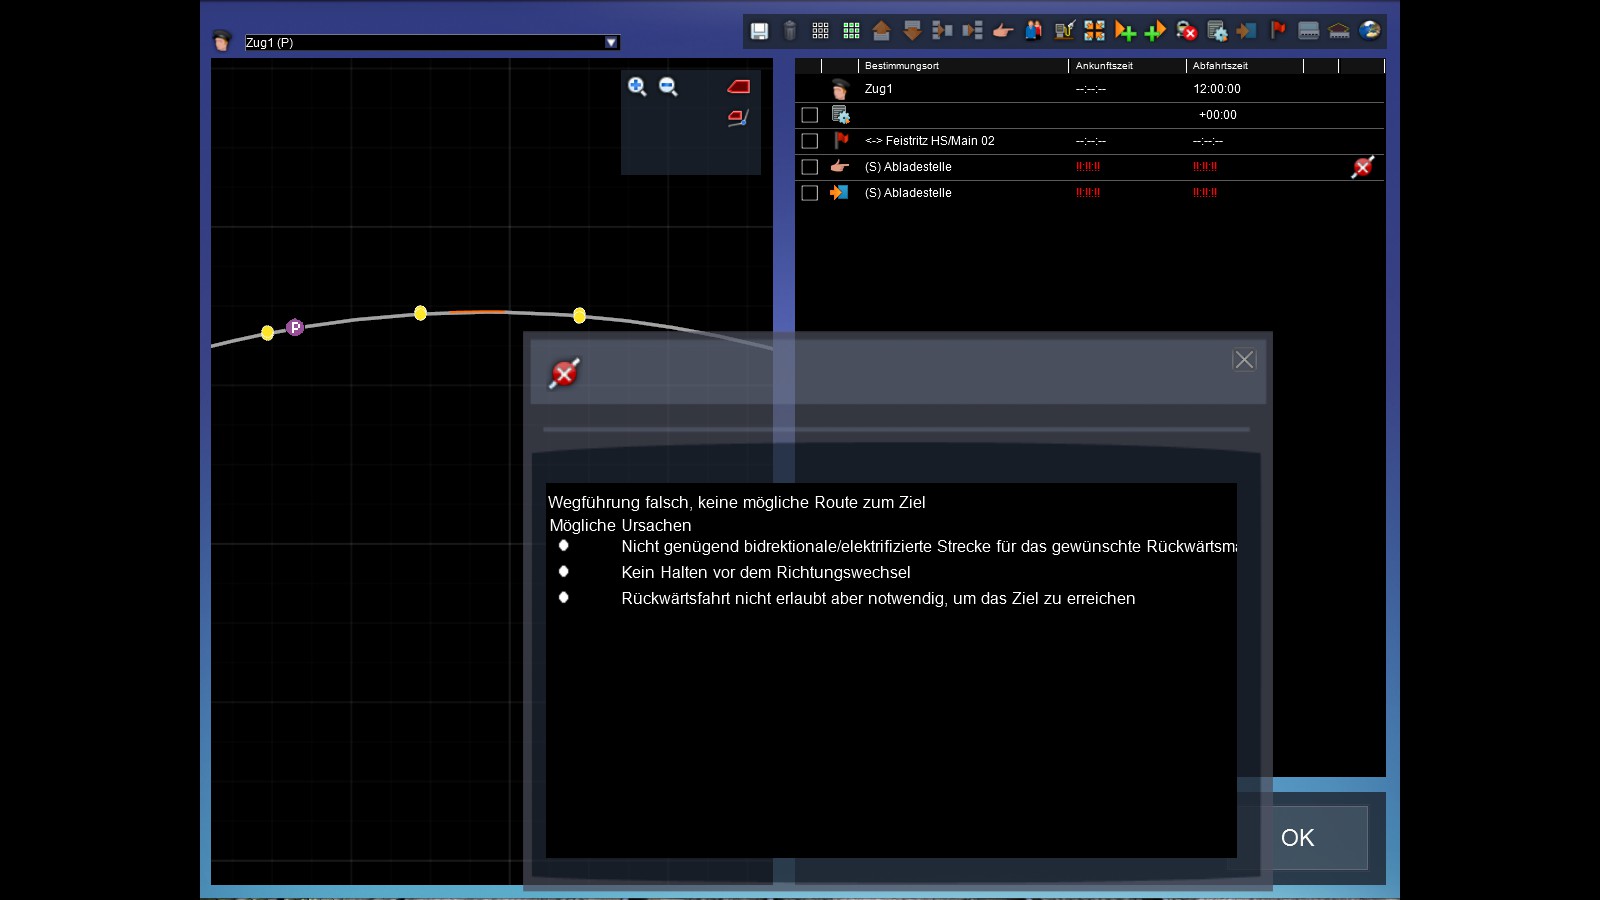Image resolution: width=1600 pixels, height=900 pixels.
Task: Click the grey platform icon in toolbar
Action: point(1309,31)
